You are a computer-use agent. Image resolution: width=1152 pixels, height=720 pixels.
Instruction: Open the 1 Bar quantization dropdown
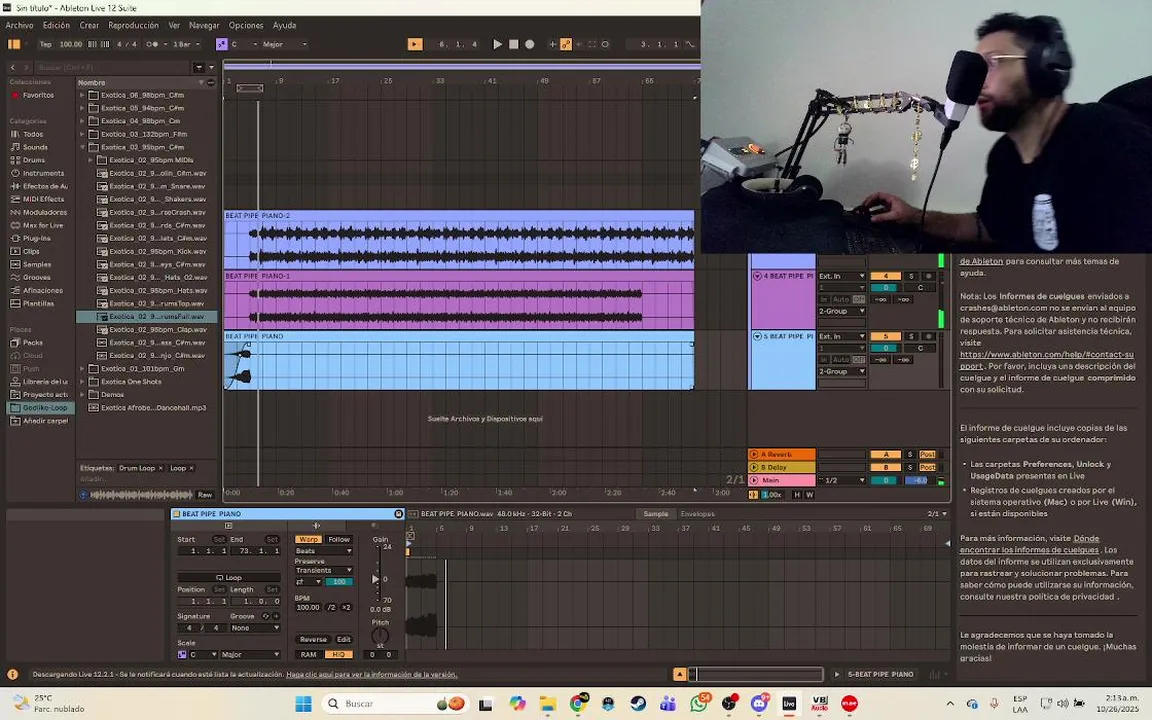[x=185, y=44]
